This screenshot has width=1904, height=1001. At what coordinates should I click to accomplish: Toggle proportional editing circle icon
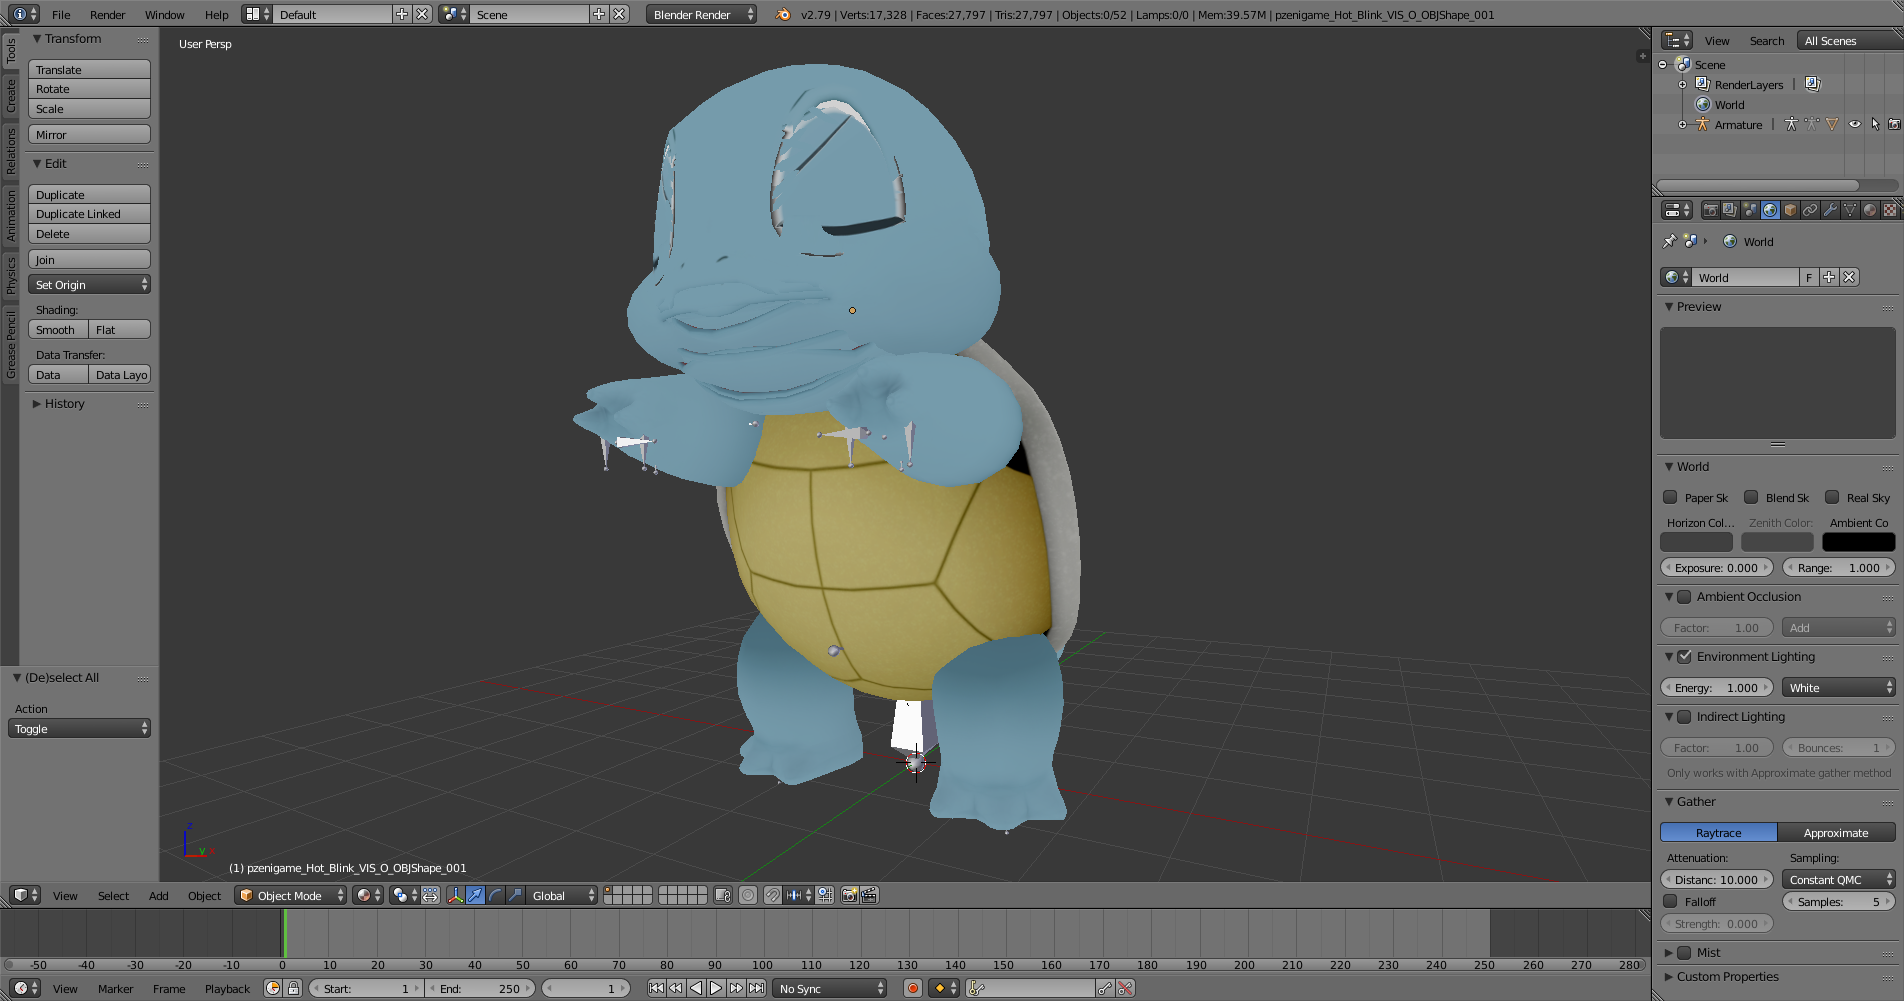pyautogui.click(x=748, y=895)
